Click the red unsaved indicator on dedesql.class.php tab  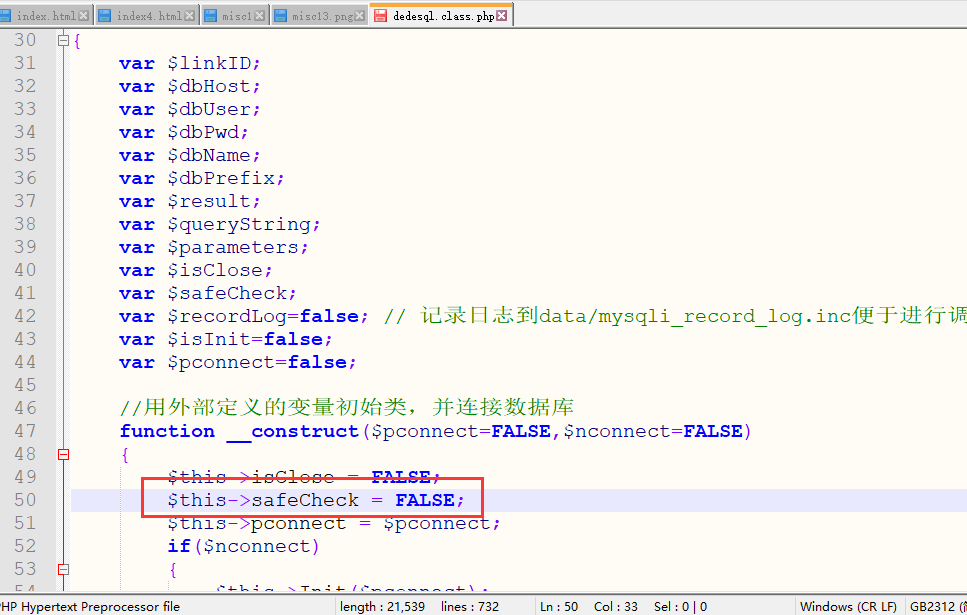click(x=381, y=14)
